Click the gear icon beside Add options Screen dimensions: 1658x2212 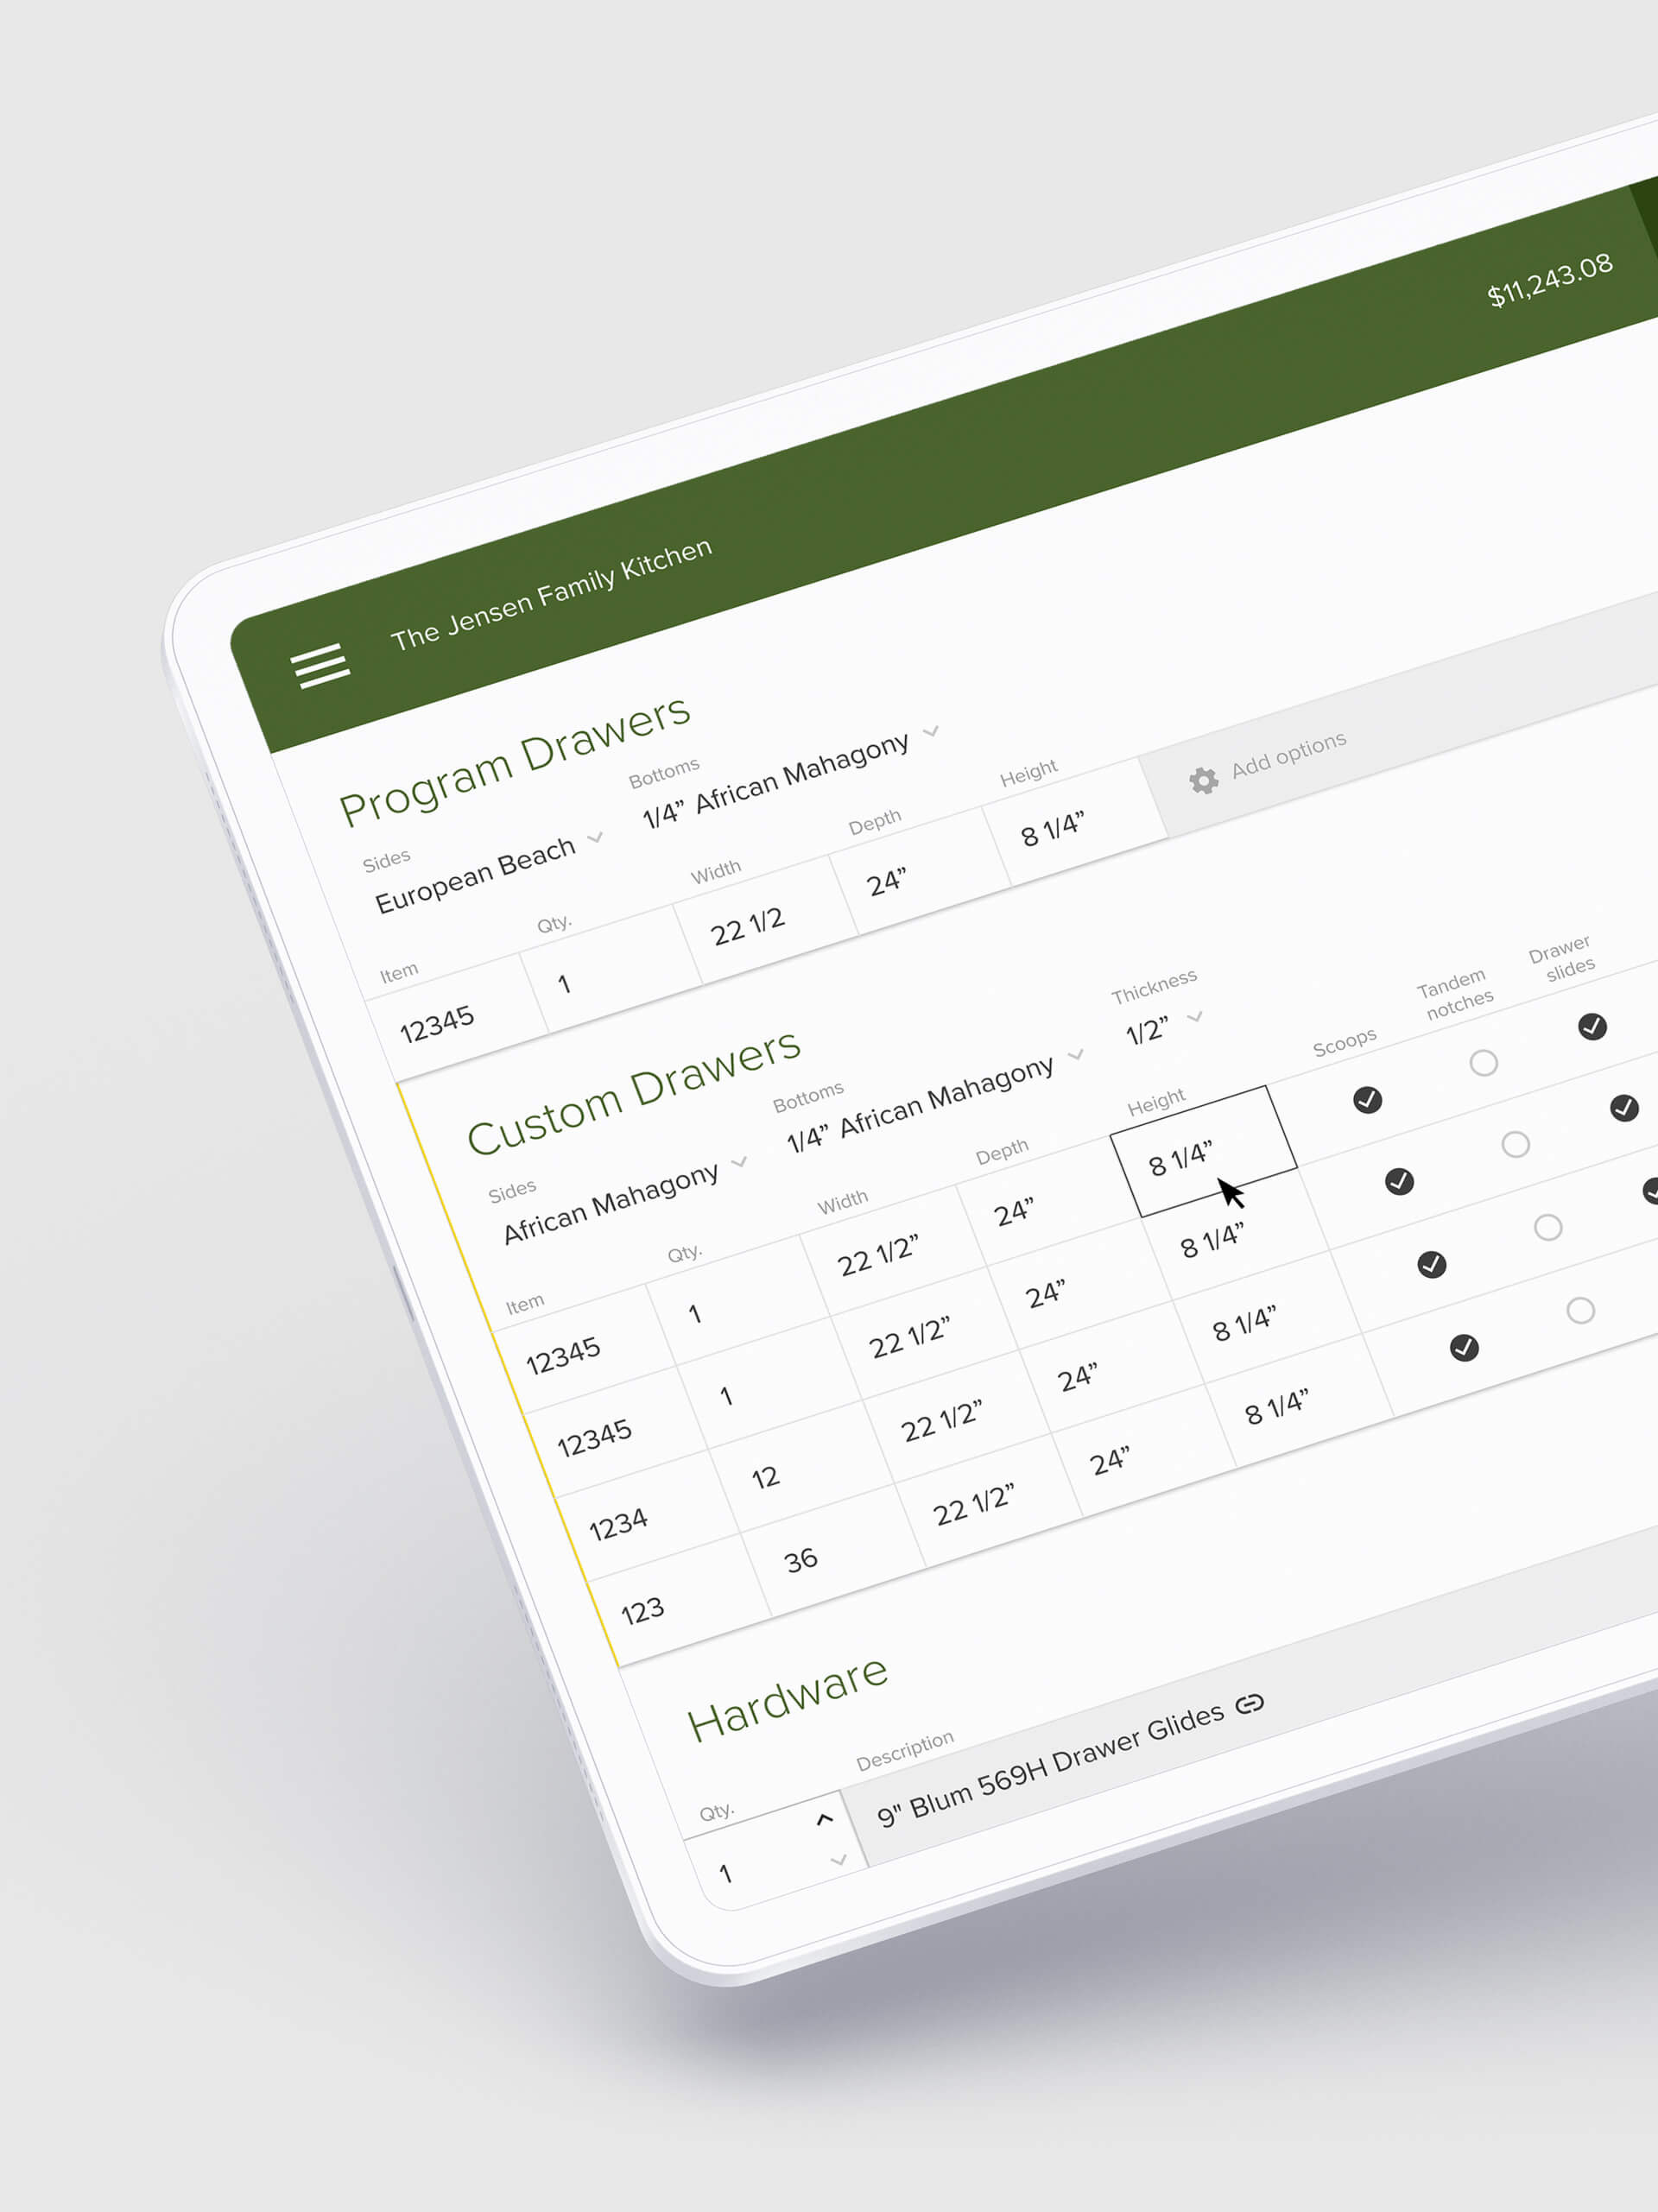point(1203,780)
